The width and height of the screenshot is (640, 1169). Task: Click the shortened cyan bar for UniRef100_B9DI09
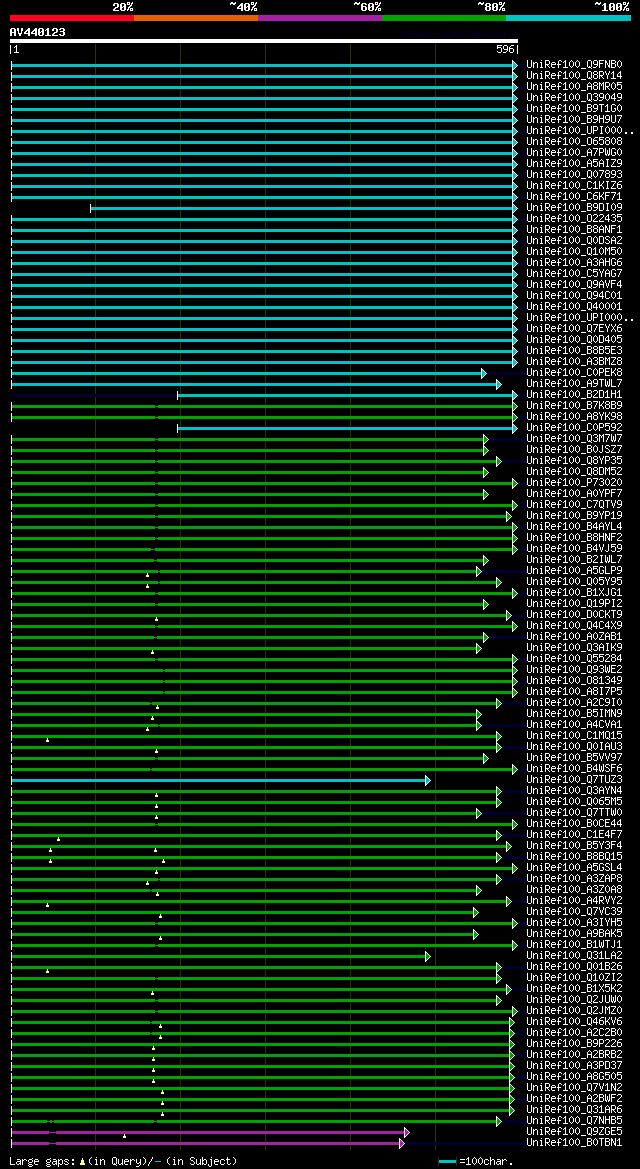click(x=302, y=208)
